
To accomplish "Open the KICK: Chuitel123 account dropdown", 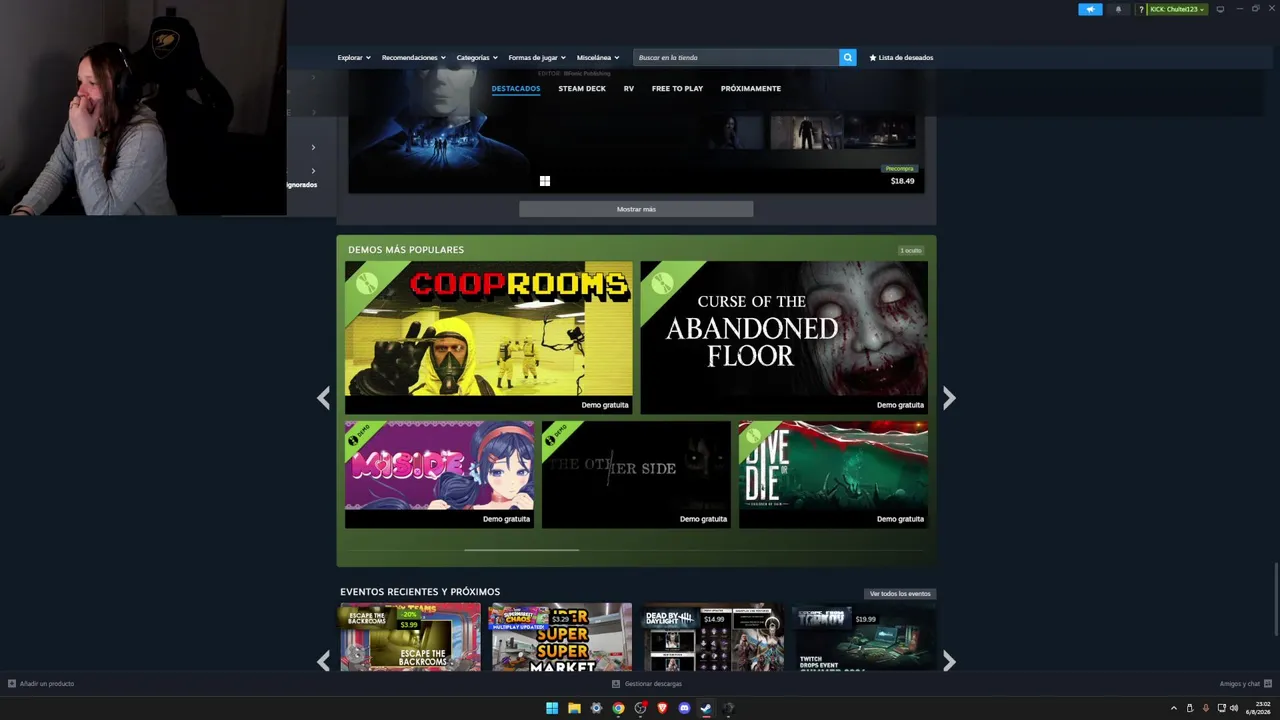I will tap(1177, 9).
